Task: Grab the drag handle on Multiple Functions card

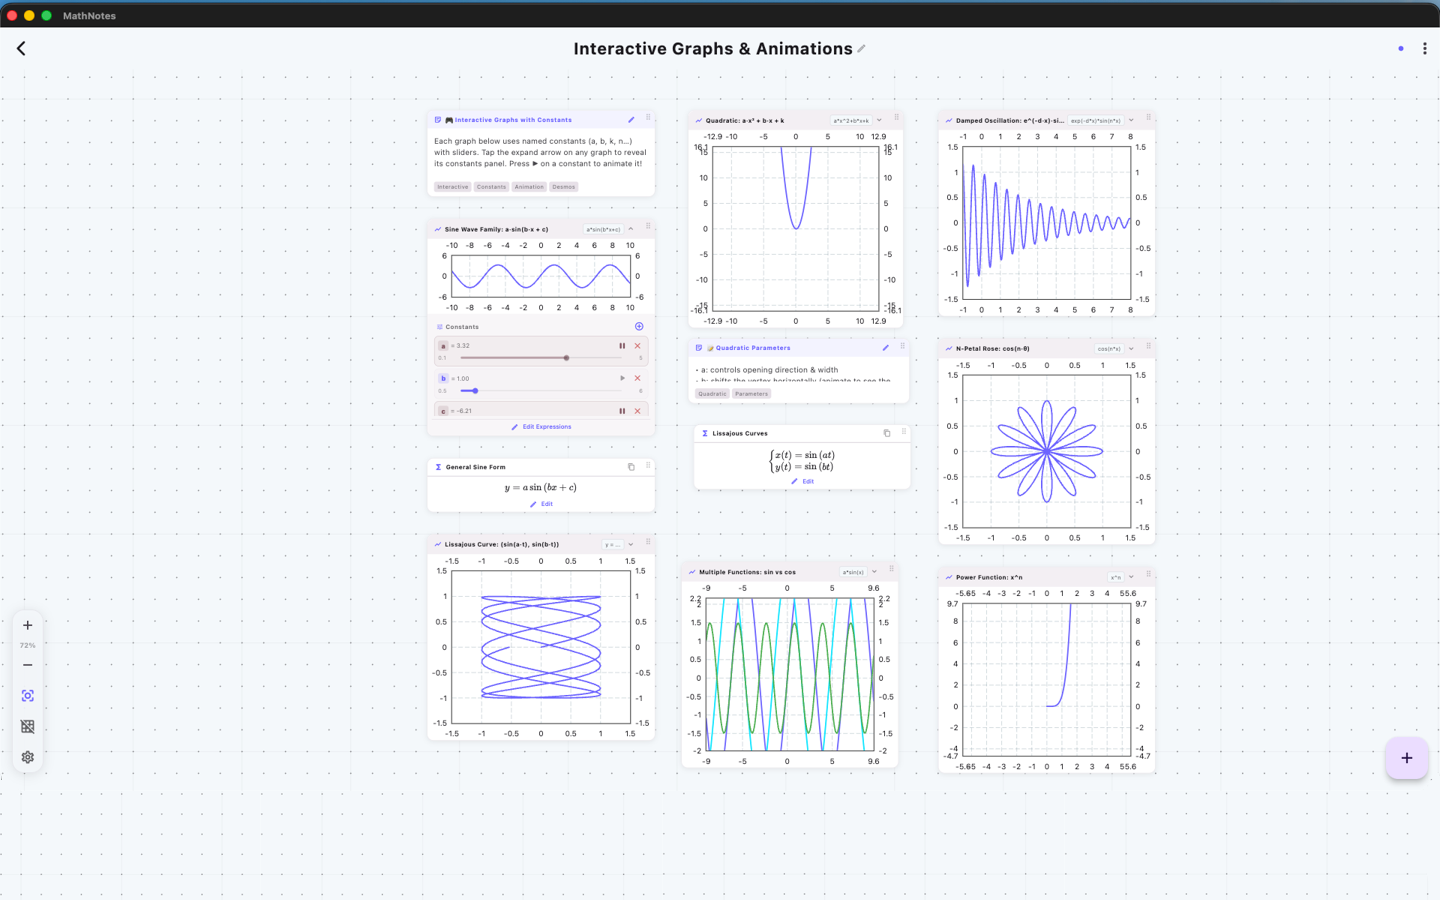Action: 891,570
